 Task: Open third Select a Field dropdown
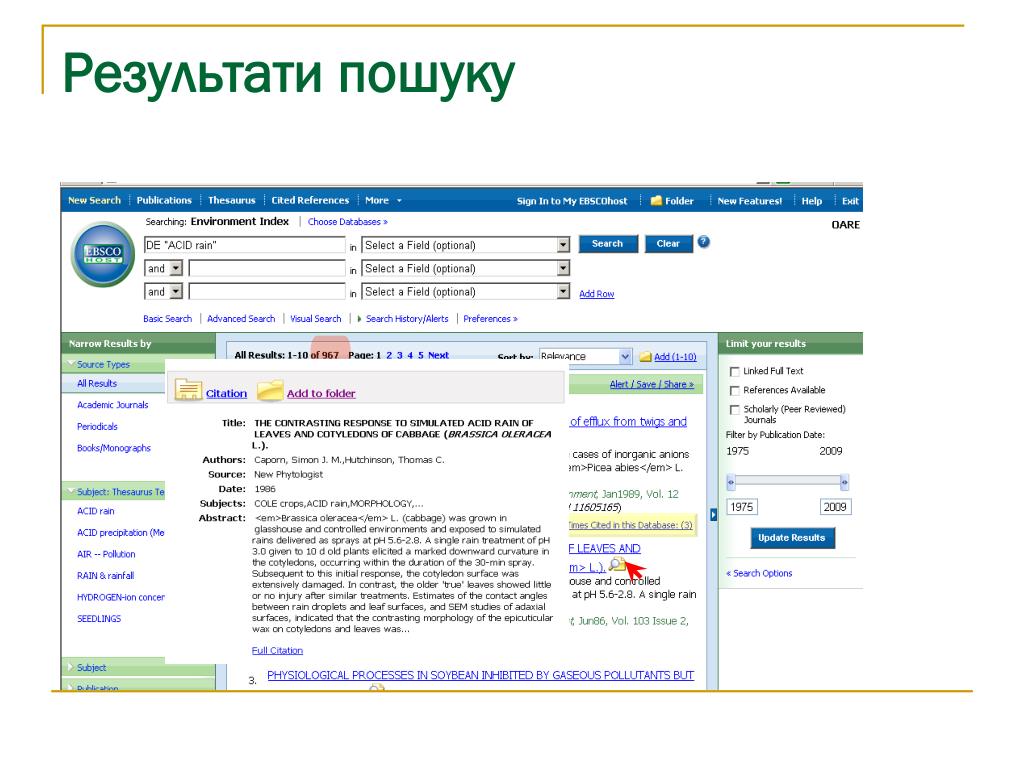click(564, 292)
